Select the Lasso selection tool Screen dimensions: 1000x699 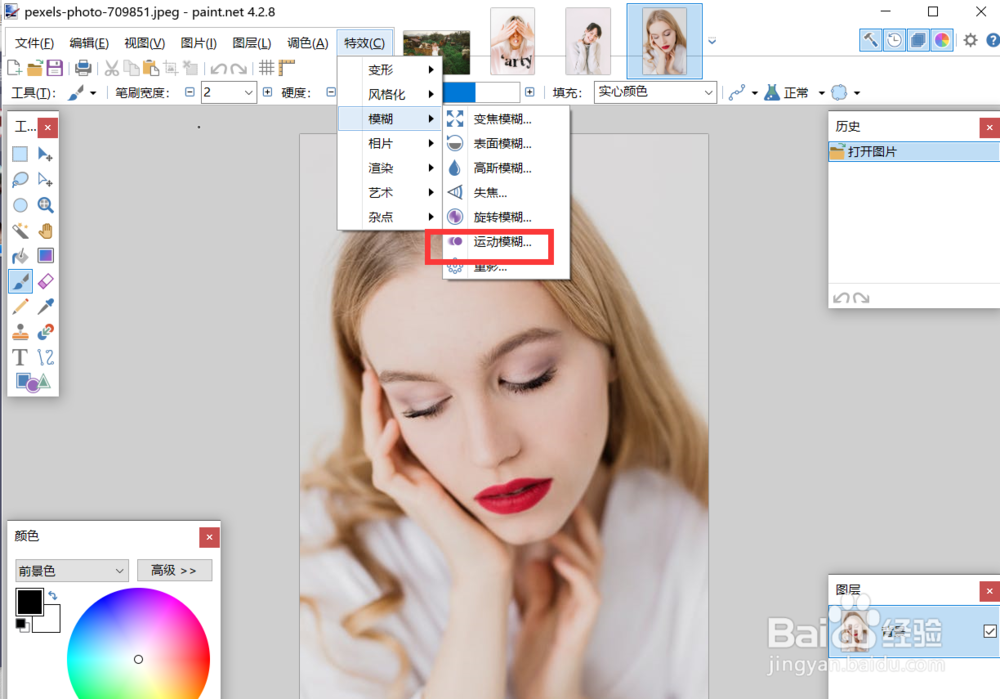tap(21, 179)
